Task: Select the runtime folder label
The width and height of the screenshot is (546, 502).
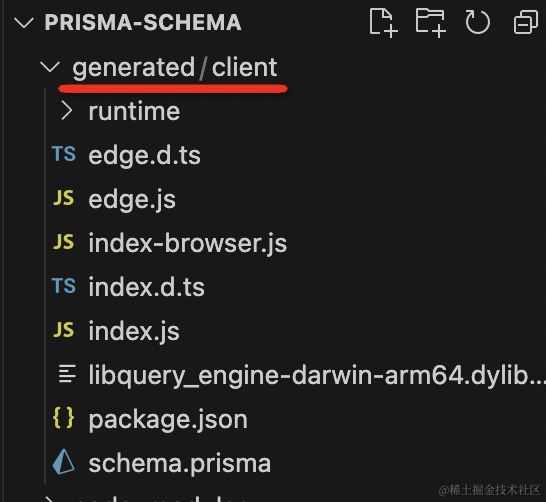Action: pyautogui.click(x=134, y=111)
